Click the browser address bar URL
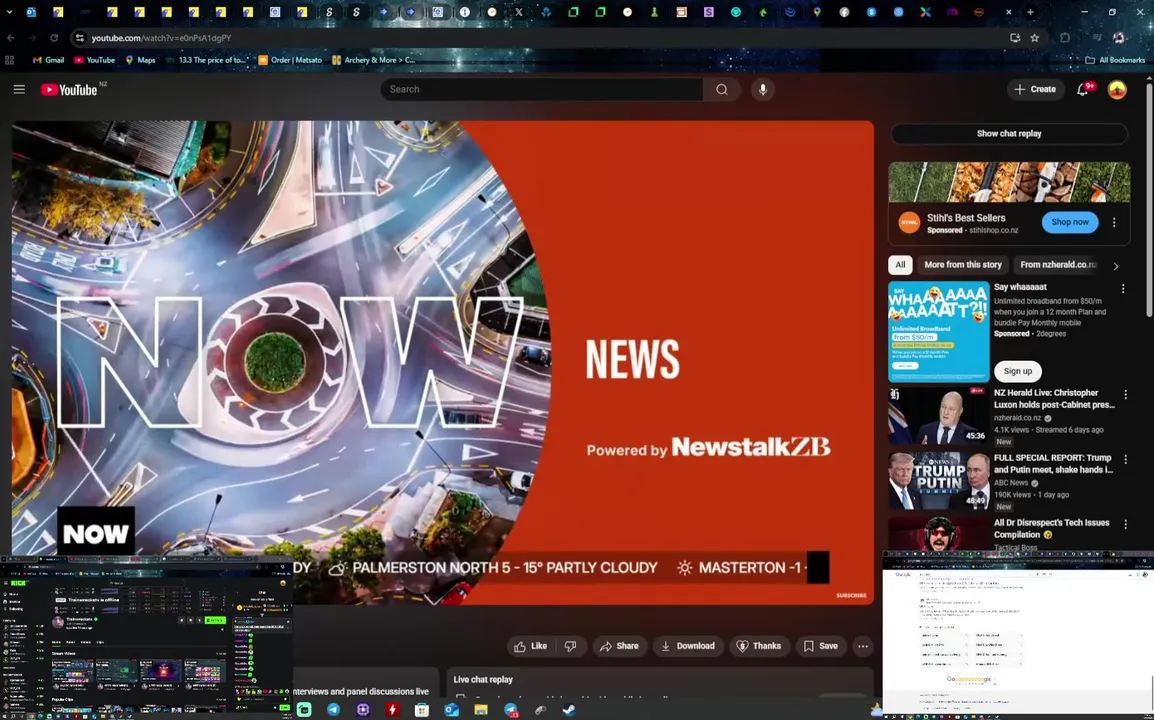This screenshot has width=1154, height=720. [x=160, y=38]
